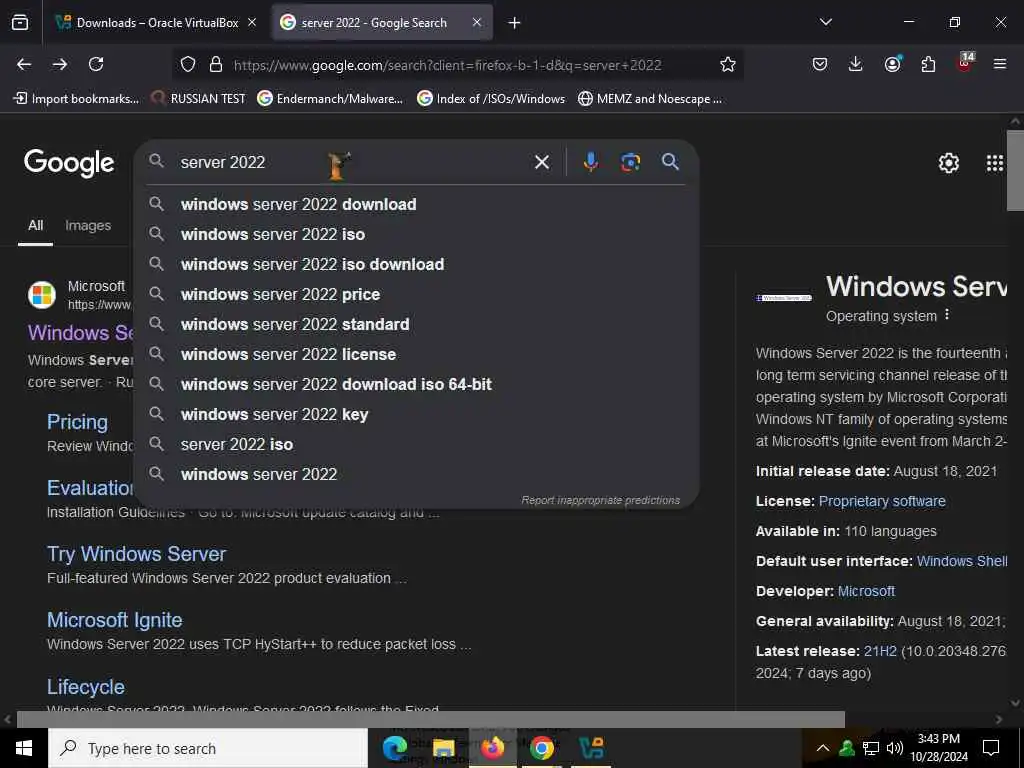Close the Downloads – Oracle VirtualBox tab

tap(252, 22)
